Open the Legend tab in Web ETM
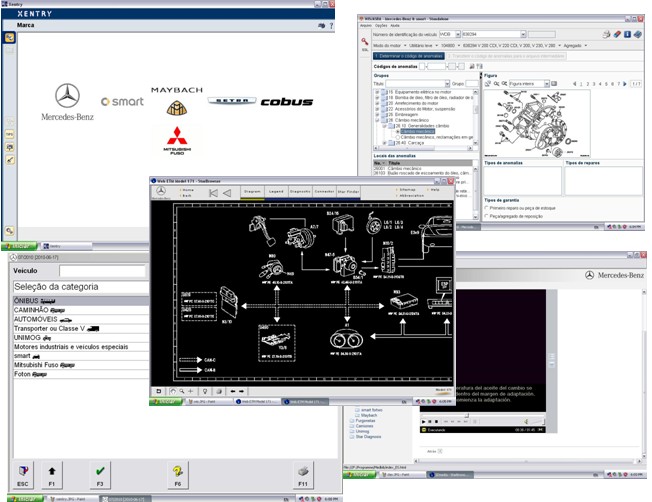652x502 pixels. (276, 192)
